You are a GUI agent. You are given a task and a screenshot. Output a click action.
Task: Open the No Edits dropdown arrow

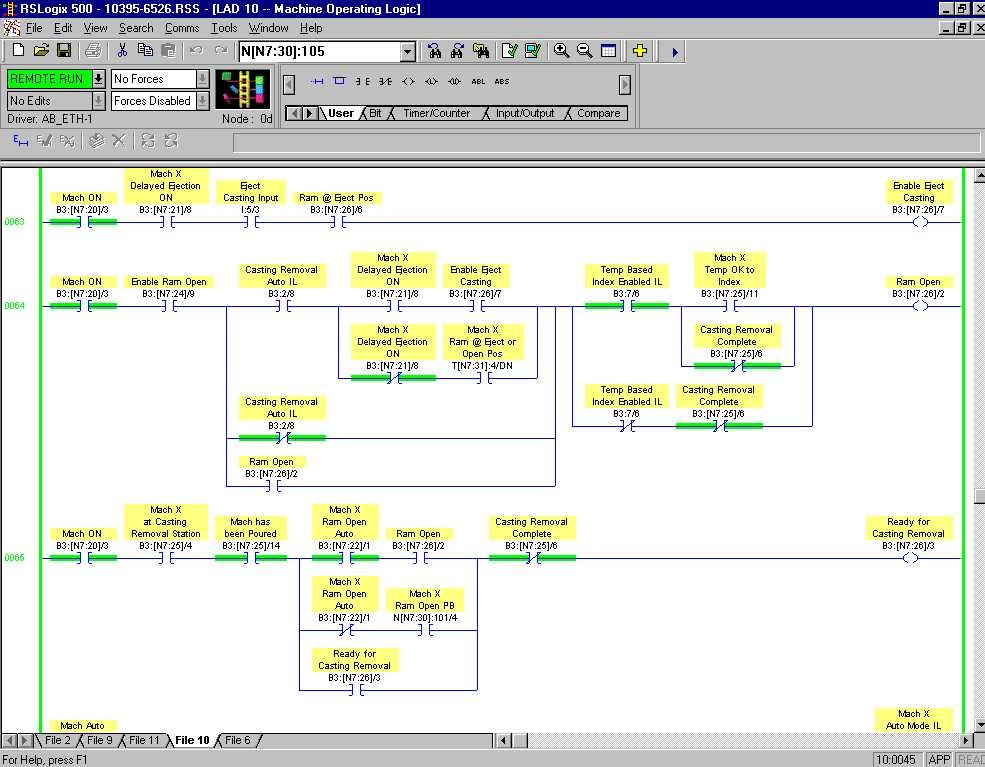click(98, 101)
